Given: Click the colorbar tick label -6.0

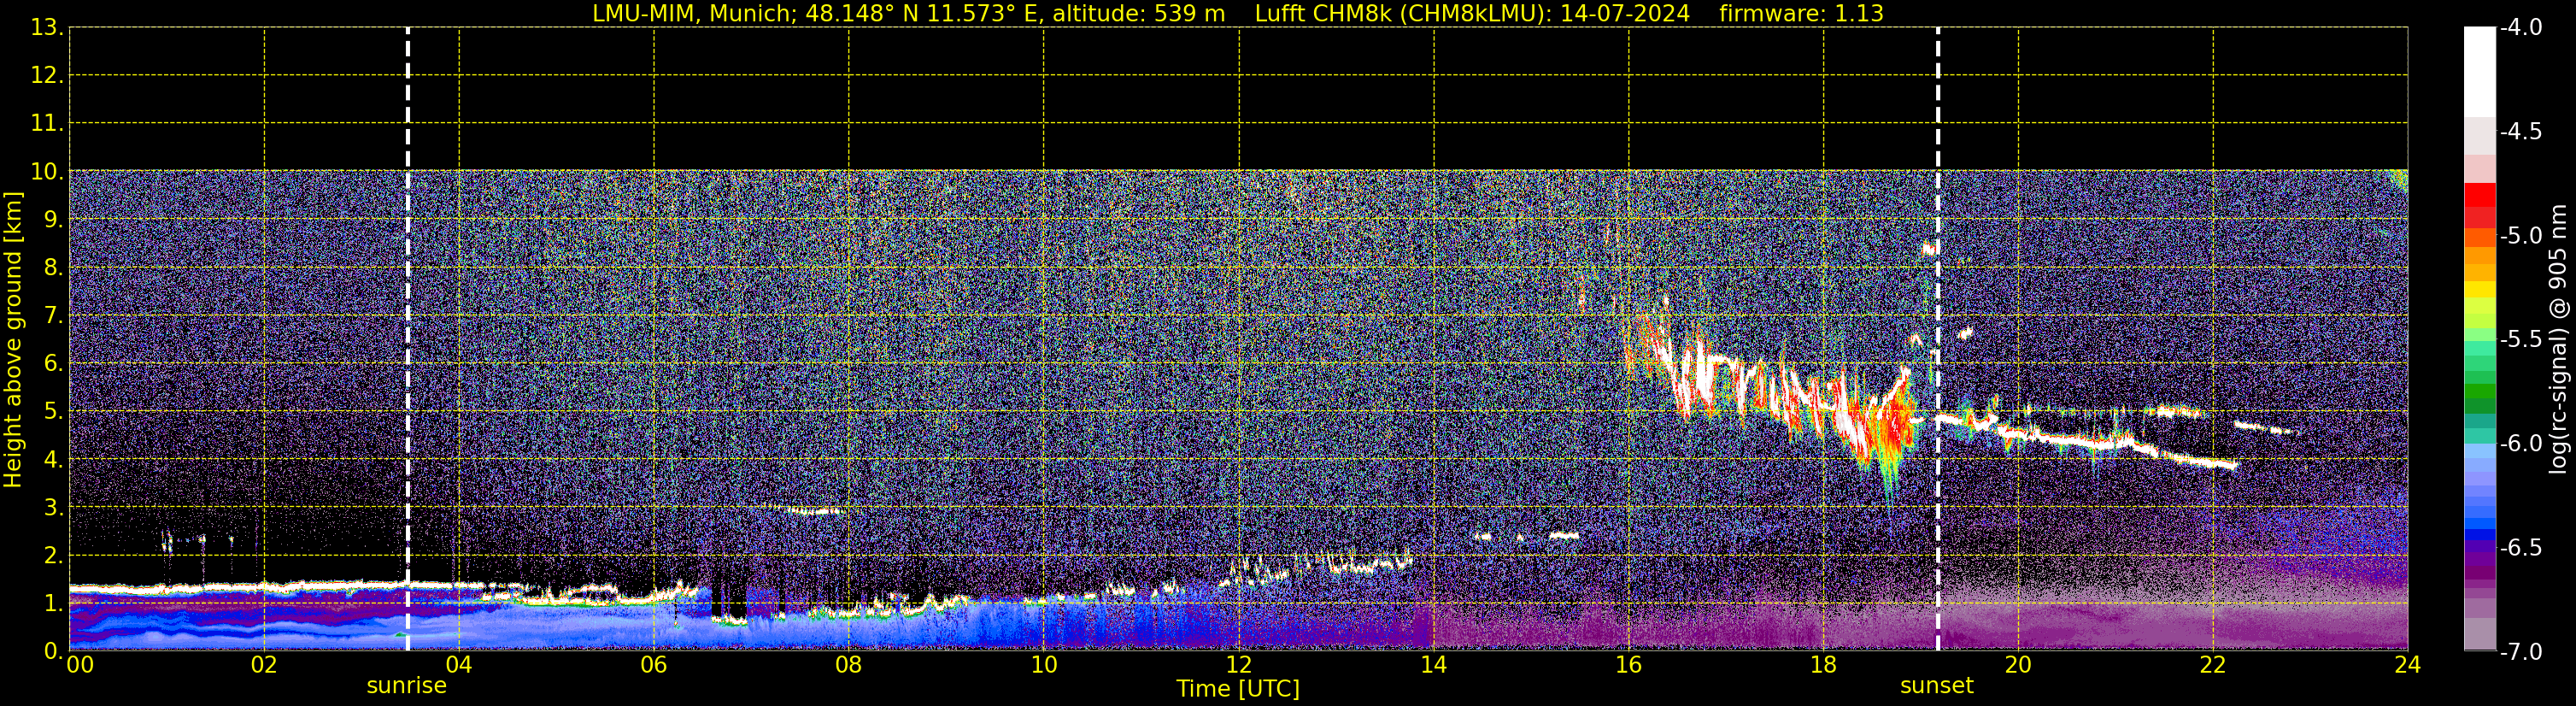Looking at the screenshot, I should tap(2522, 443).
